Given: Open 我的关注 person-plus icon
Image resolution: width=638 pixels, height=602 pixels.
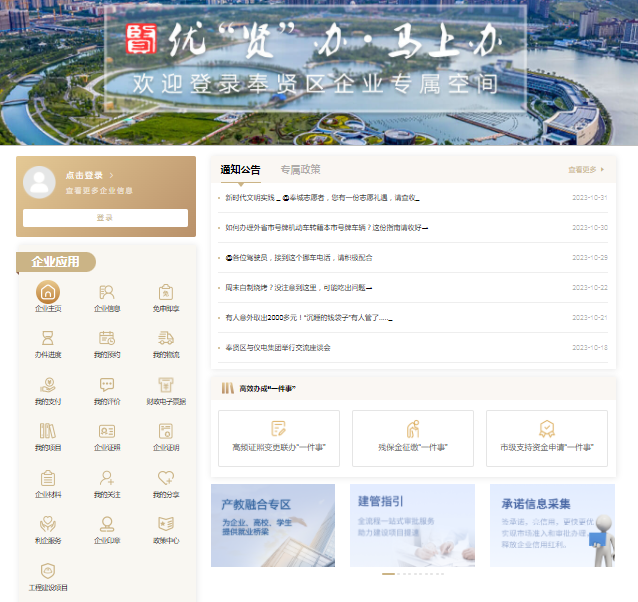Looking at the screenshot, I should [x=107, y=478].
